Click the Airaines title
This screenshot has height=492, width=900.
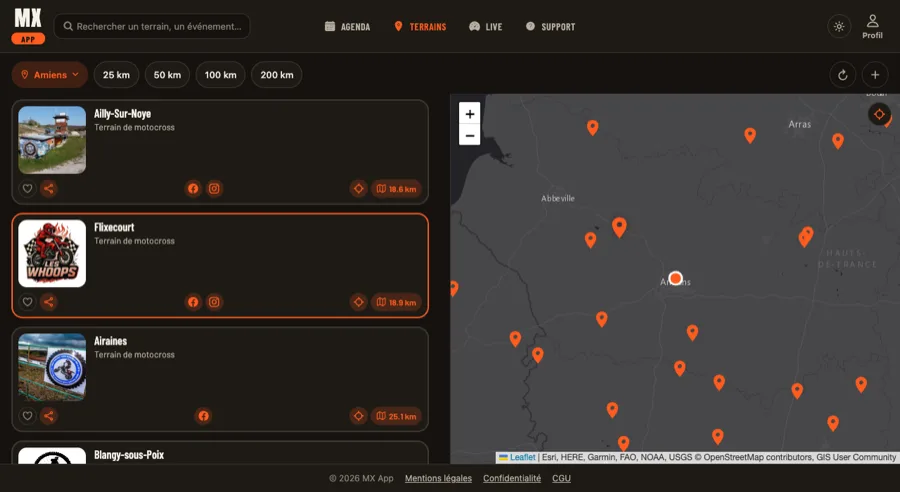point(110,341)
